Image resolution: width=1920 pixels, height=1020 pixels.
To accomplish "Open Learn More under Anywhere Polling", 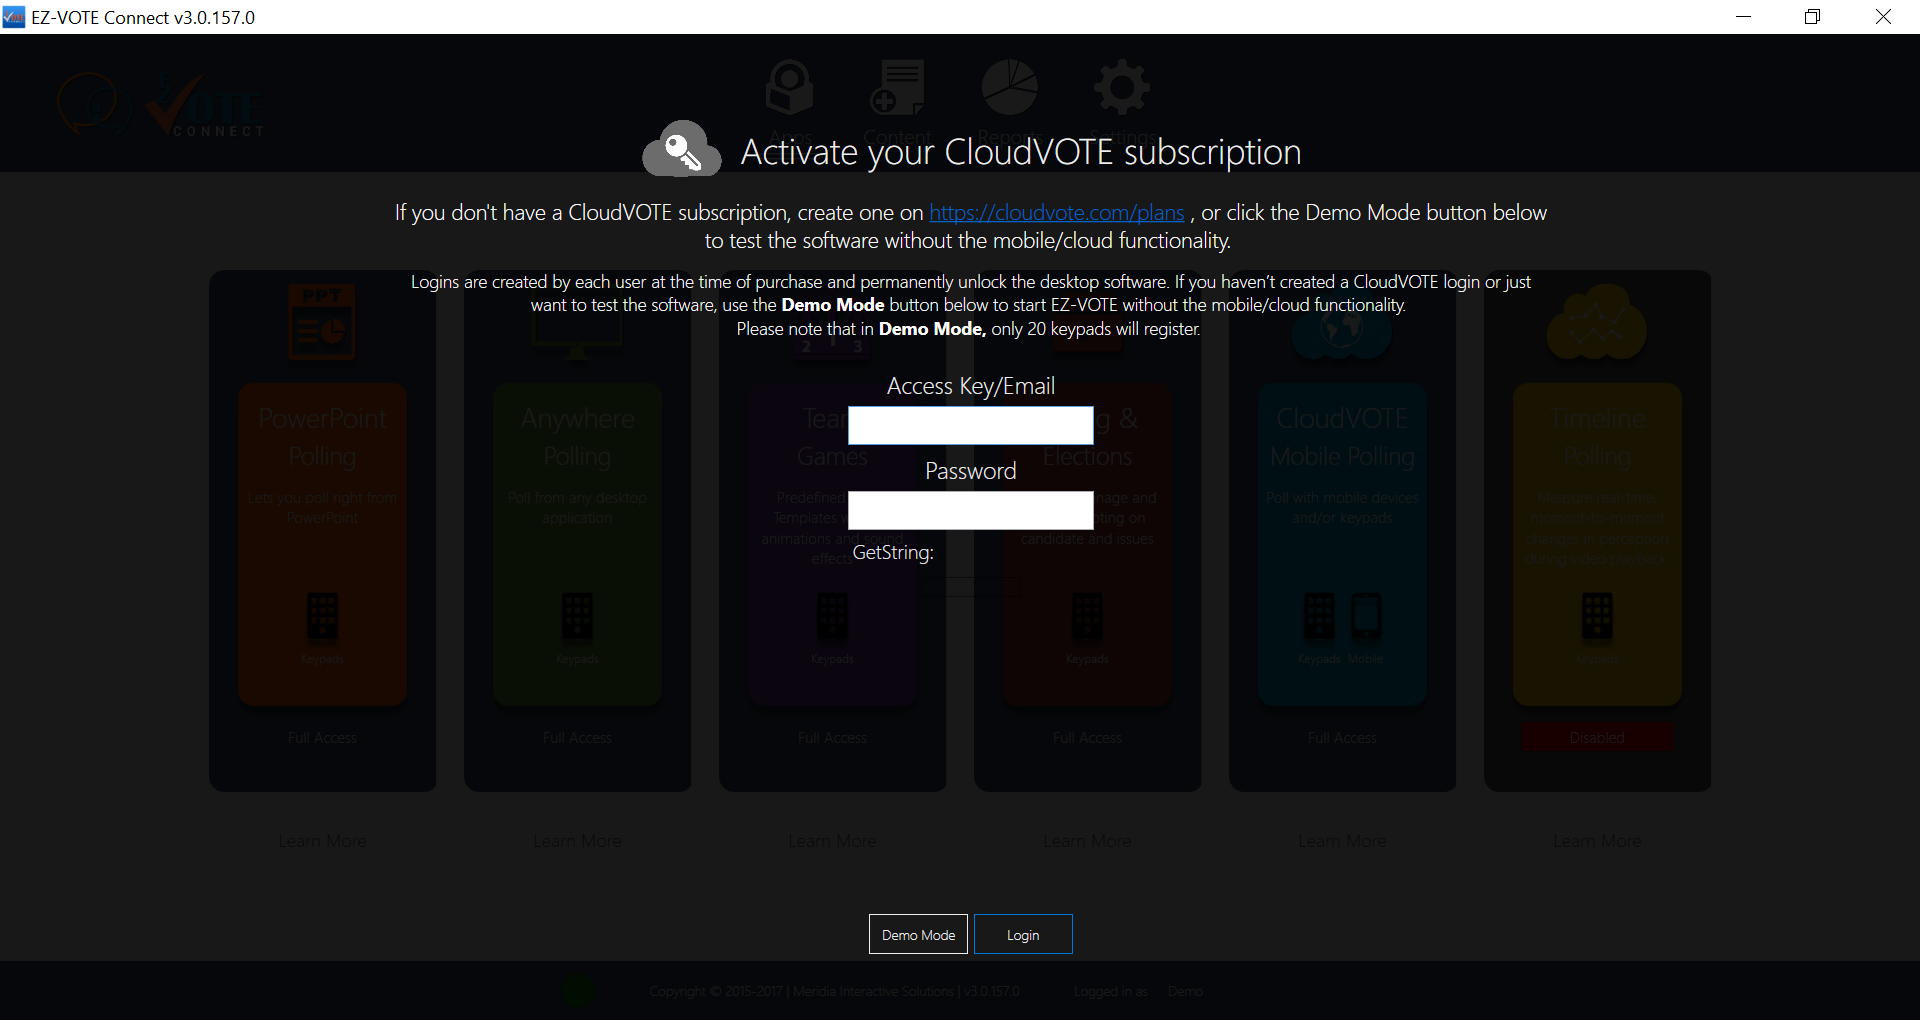I will click(x=577, y=841).
